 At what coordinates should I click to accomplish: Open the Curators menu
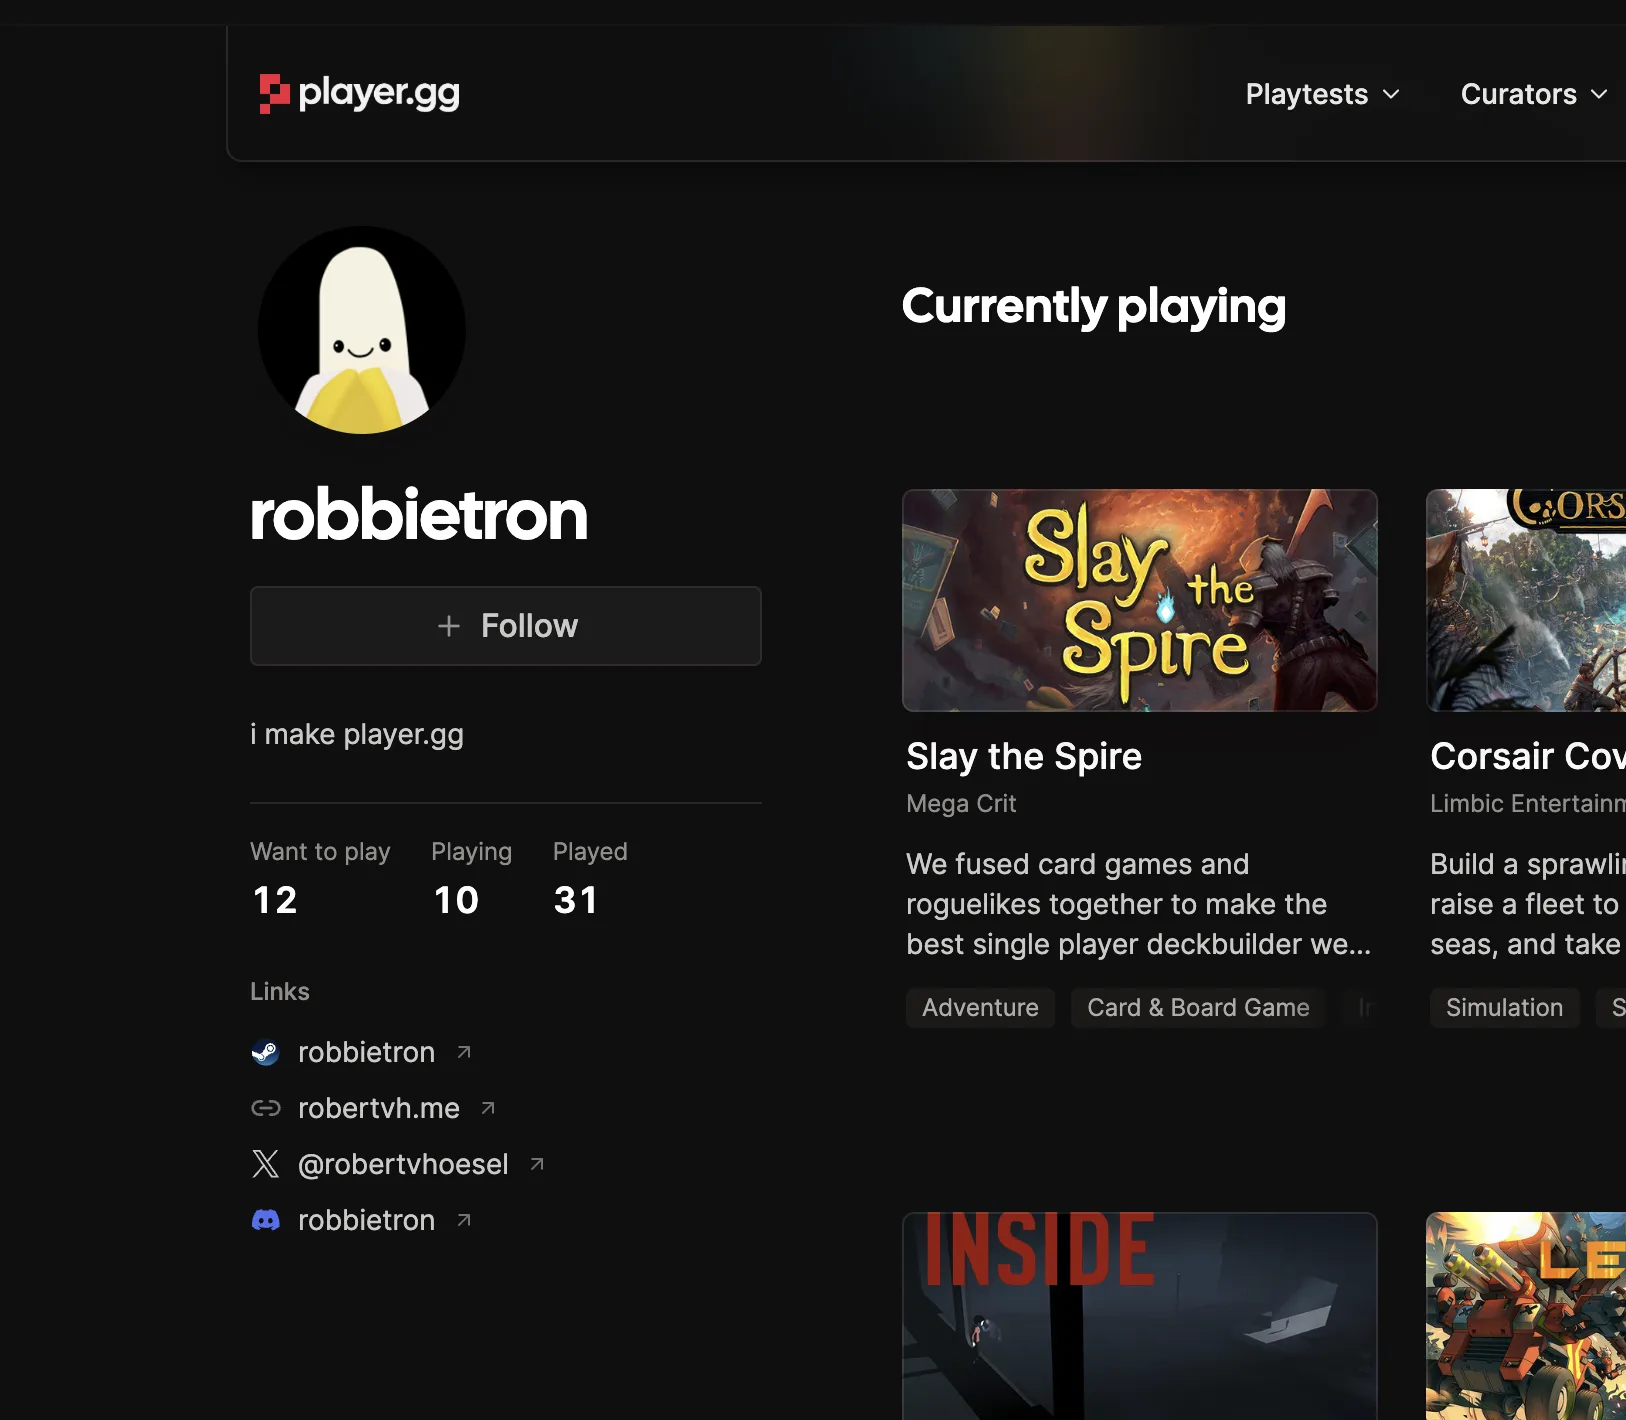[1534, 94]
